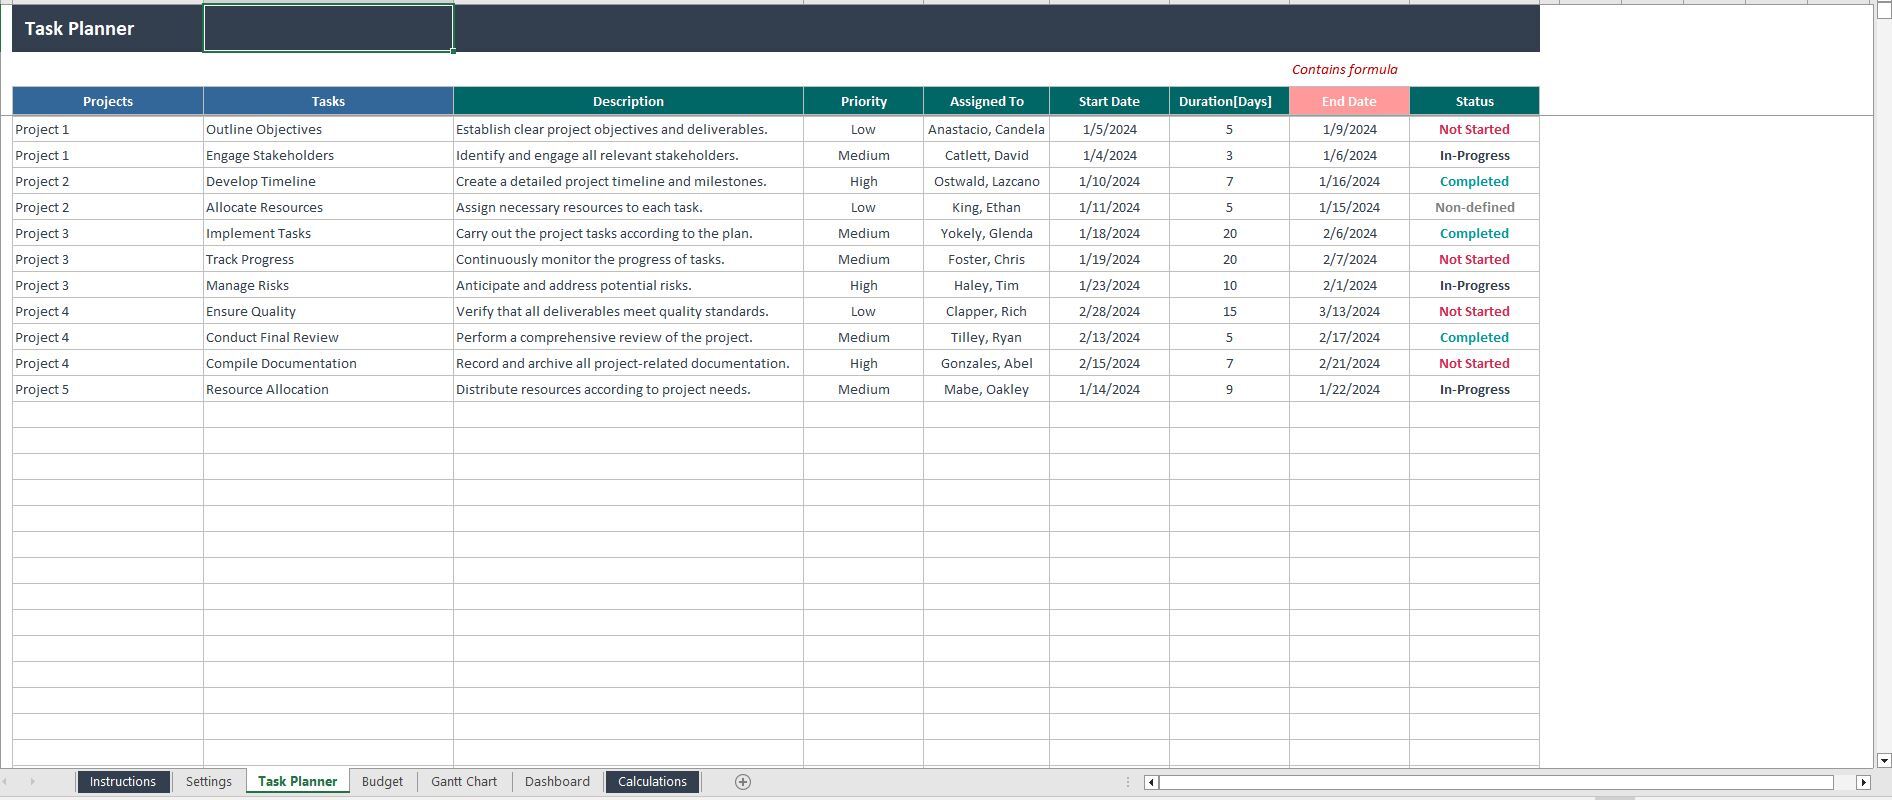Select Completed status for Develop Timeline
1892x800 pixels.
[x=1474, y=181]
